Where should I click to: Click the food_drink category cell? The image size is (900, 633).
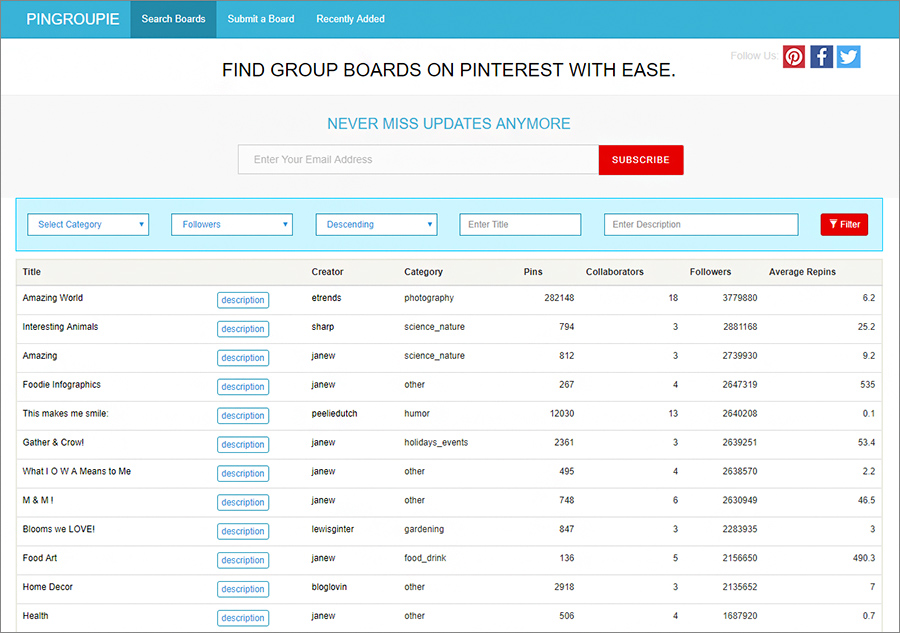click(425, 558)
